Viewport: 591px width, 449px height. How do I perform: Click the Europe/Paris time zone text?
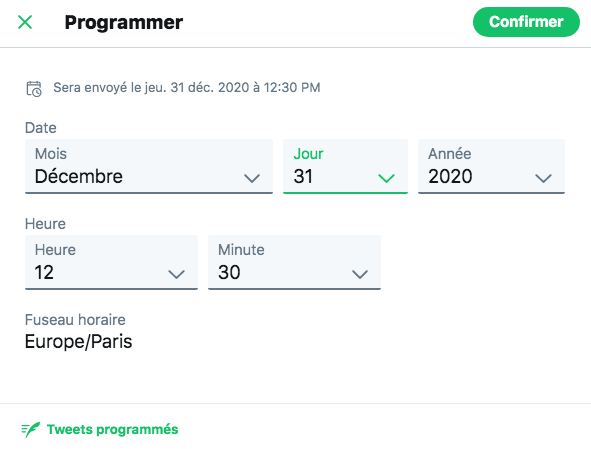tap(78, 342)
